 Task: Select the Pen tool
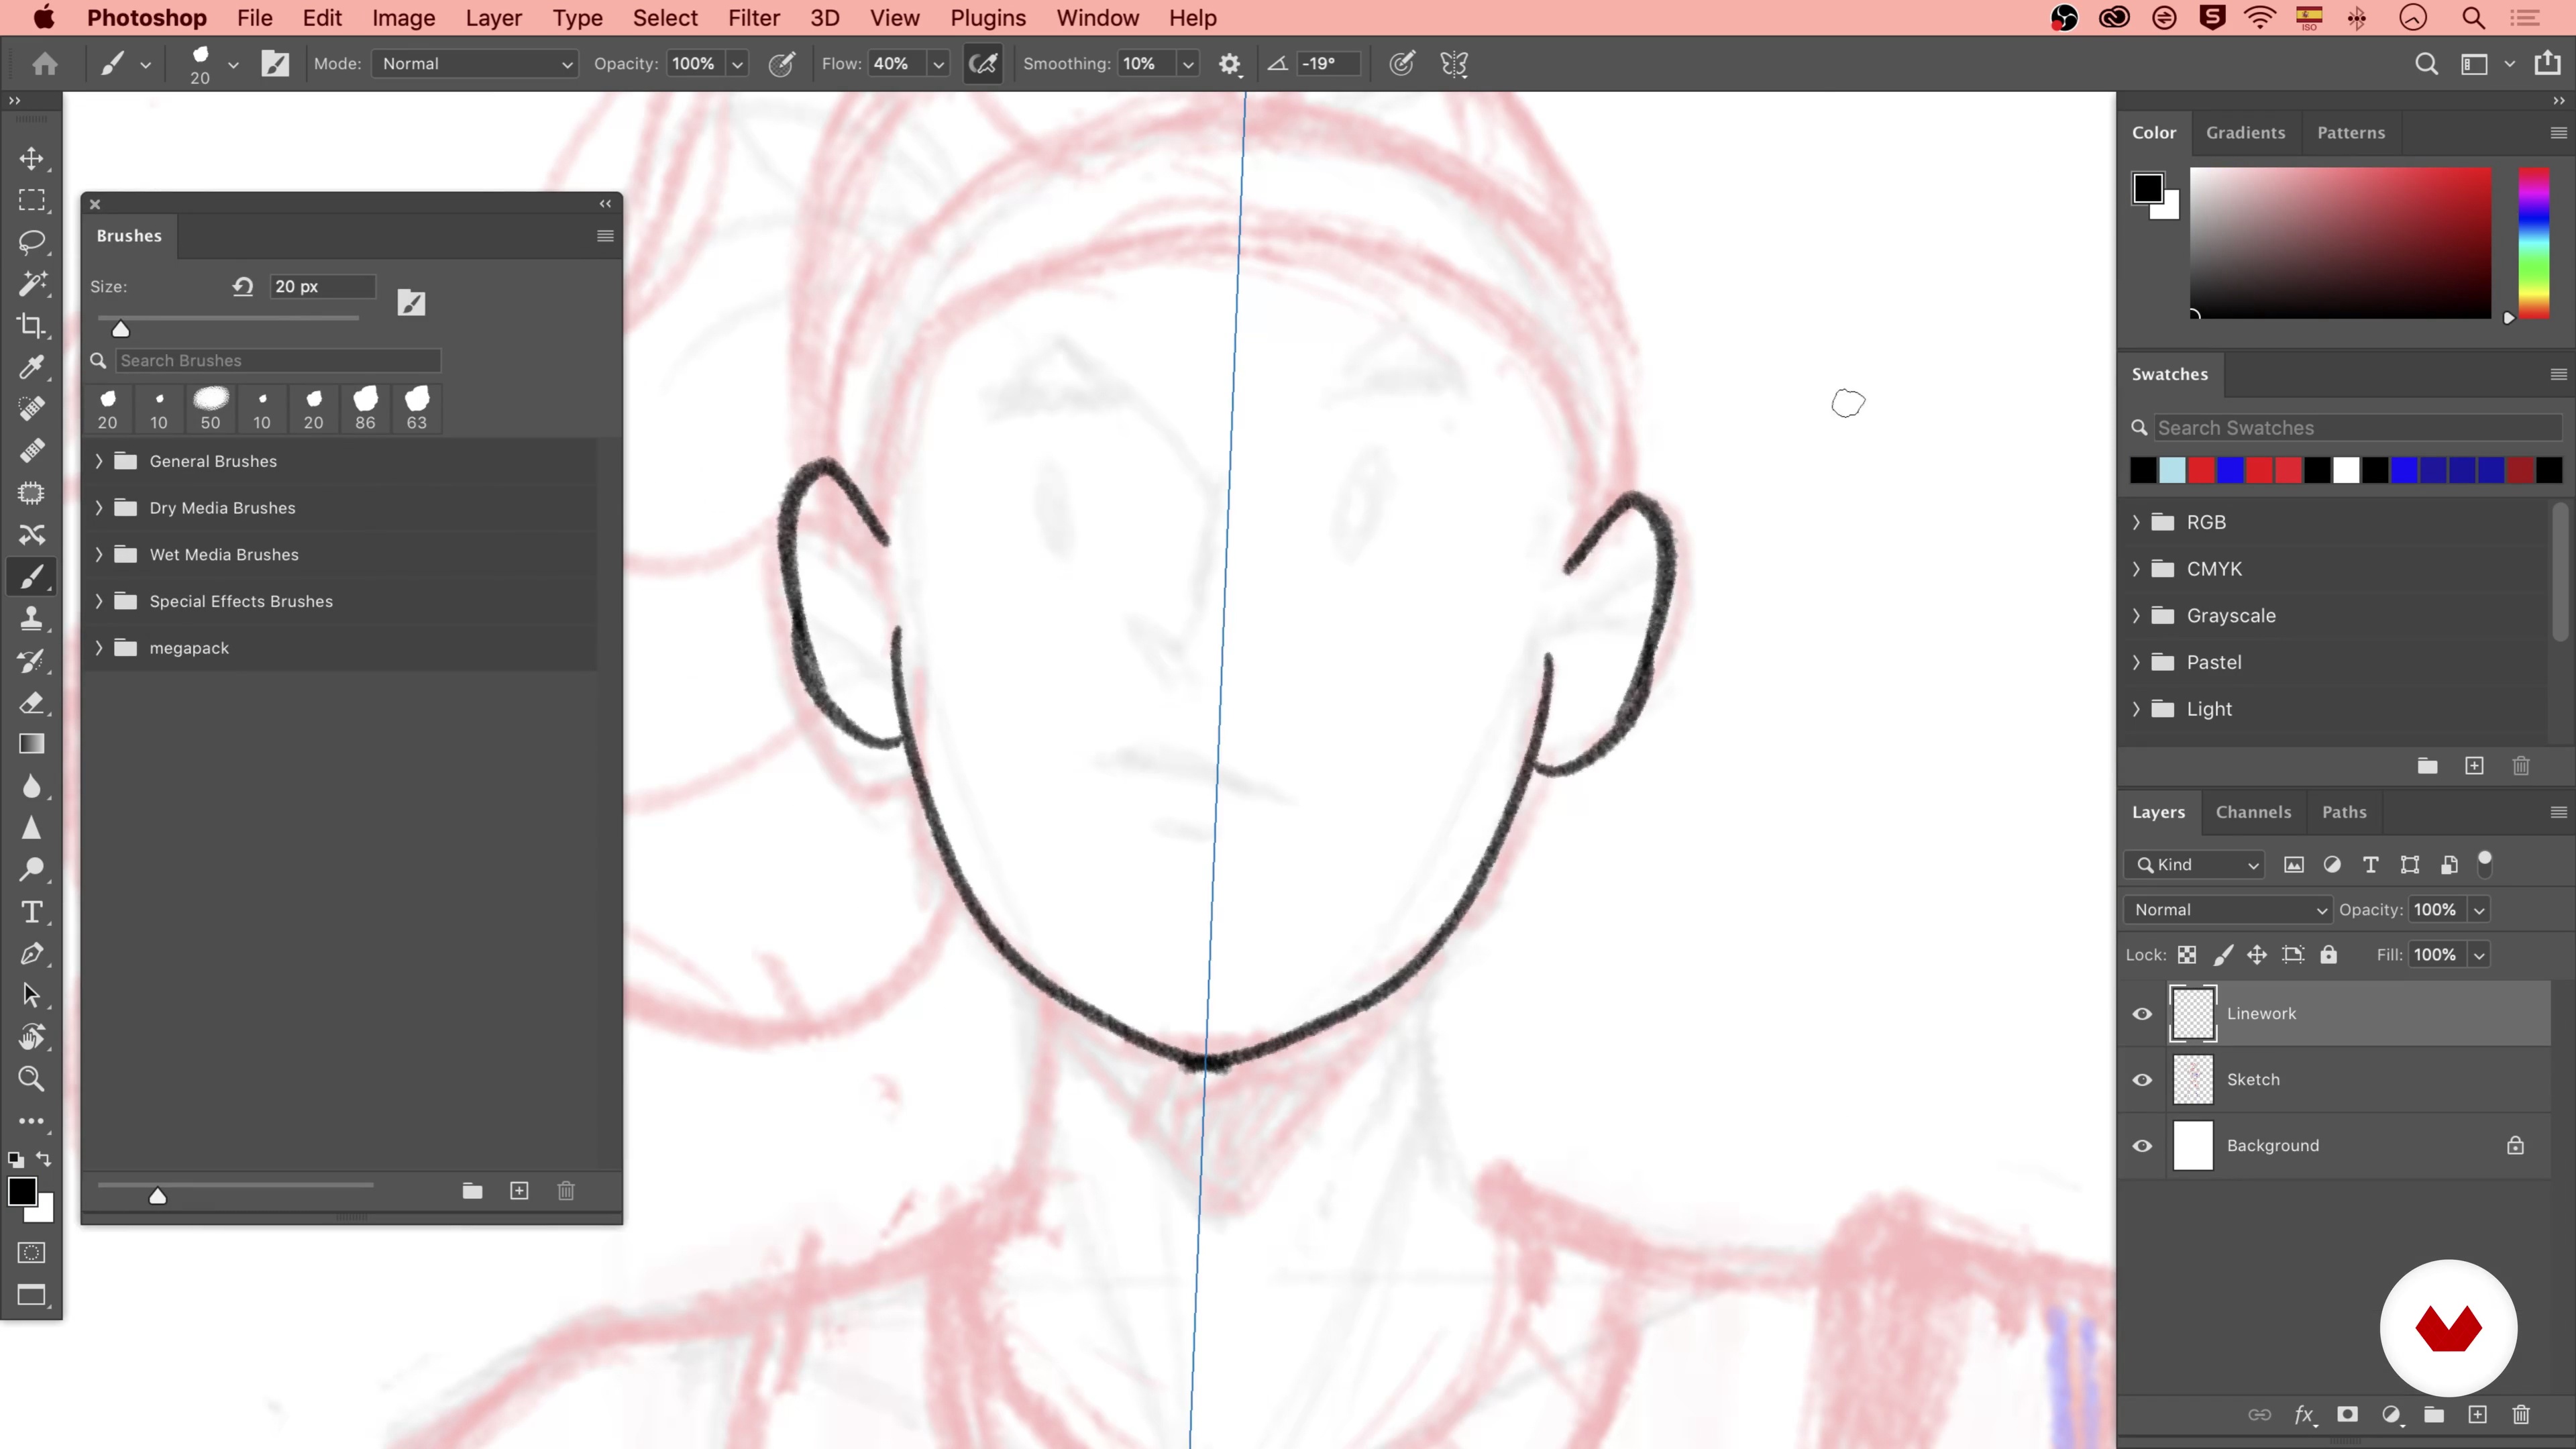32,953
